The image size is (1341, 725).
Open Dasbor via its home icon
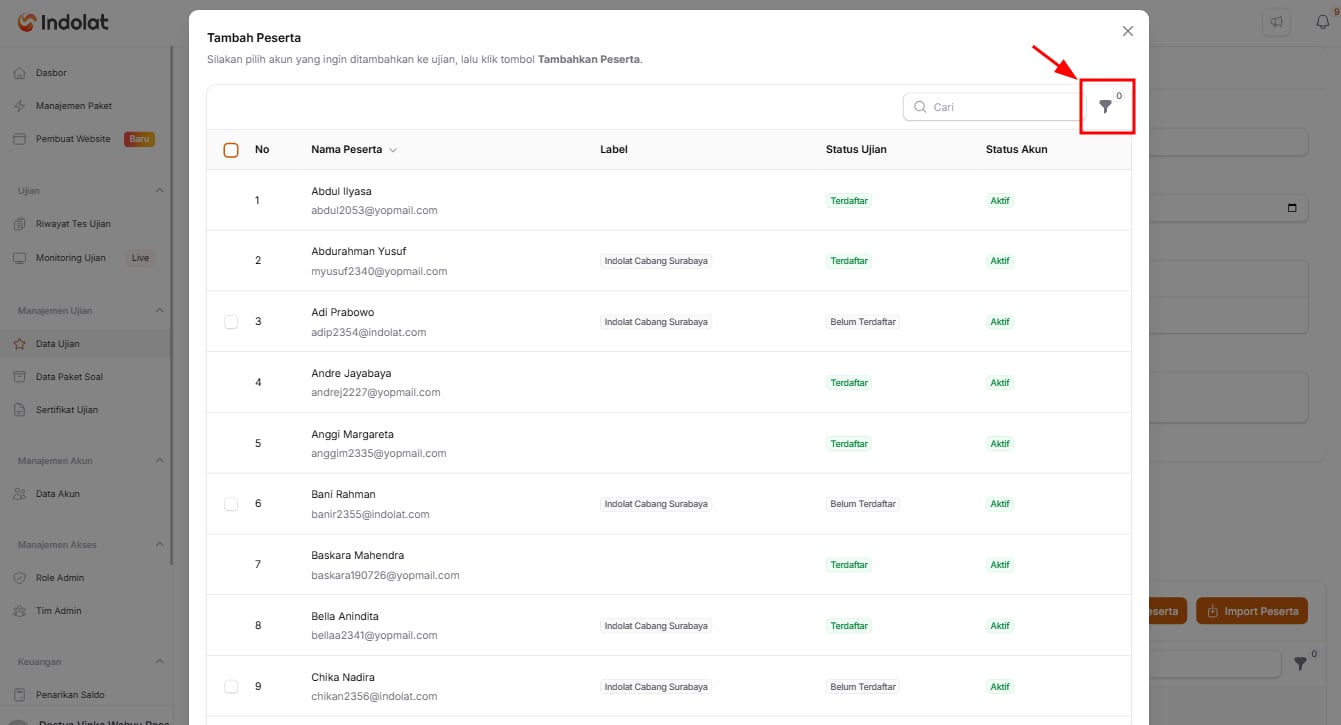click(19, 73)
